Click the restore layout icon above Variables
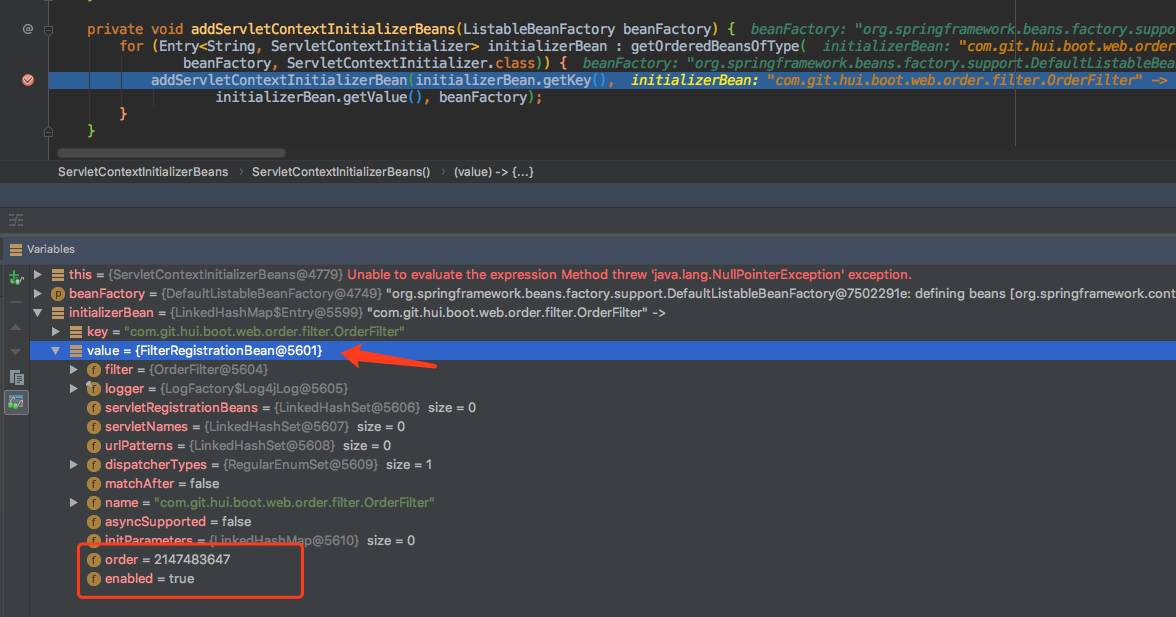Image resolution: width=1176 pixels, height=617 pixels. (16, 220)
